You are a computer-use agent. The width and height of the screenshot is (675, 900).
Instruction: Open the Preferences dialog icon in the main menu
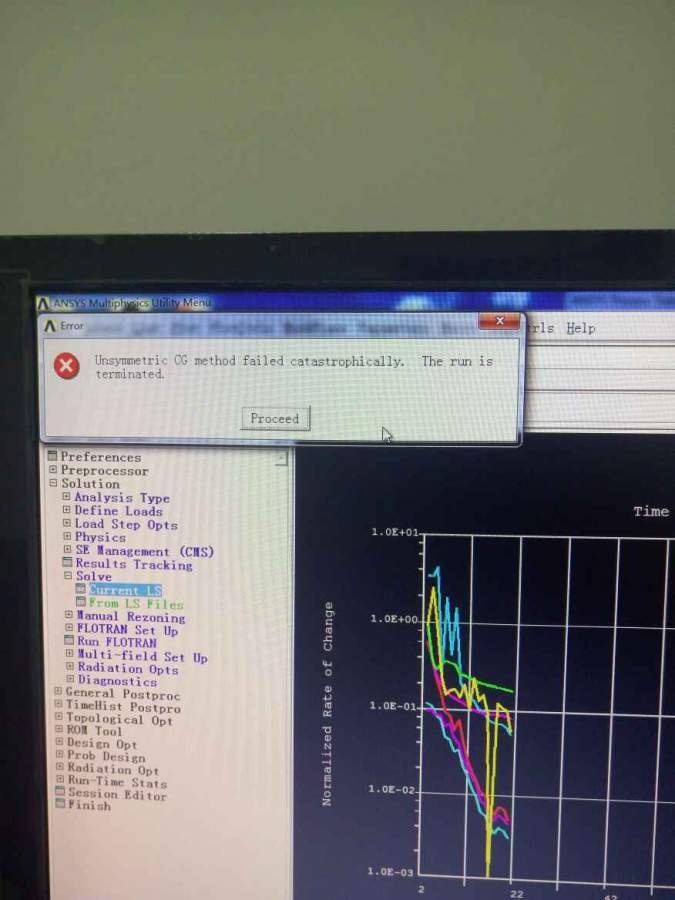[53, 456]
